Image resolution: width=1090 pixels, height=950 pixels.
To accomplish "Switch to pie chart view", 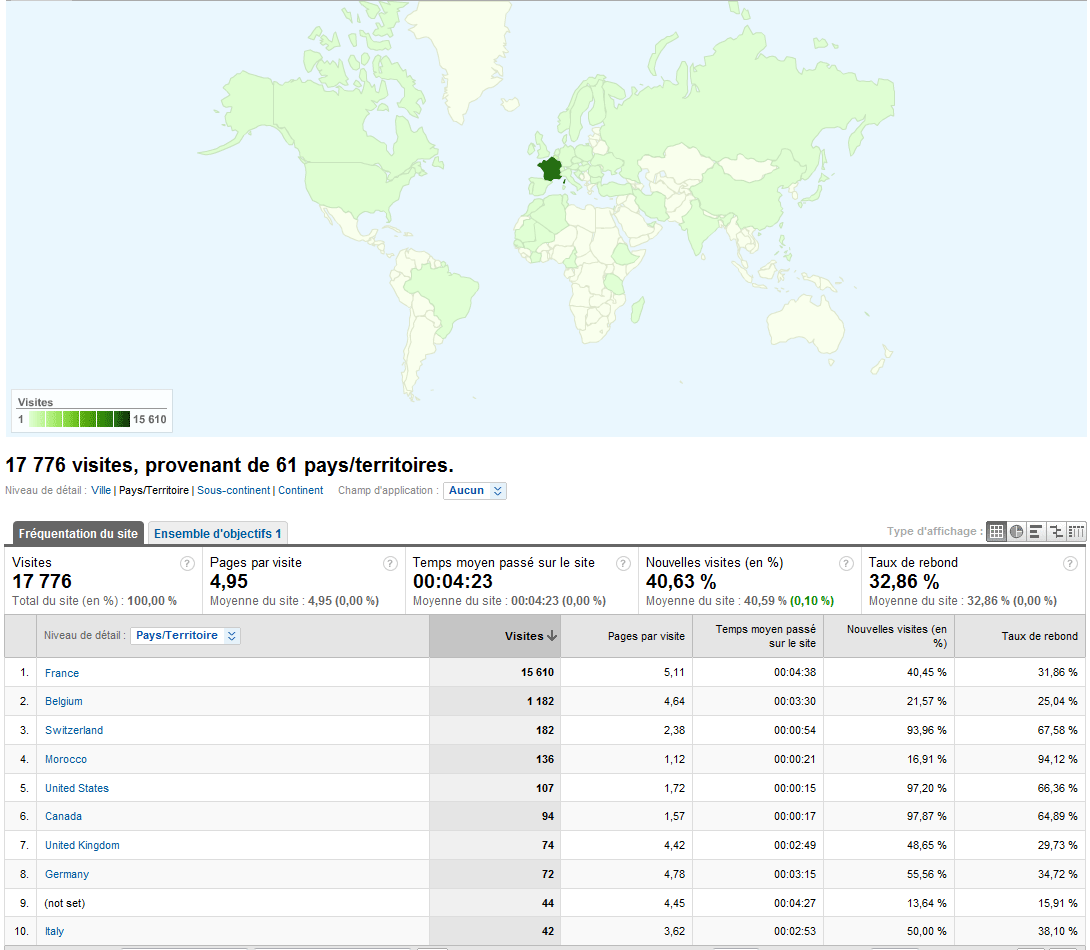I will tap(1016, 532).
